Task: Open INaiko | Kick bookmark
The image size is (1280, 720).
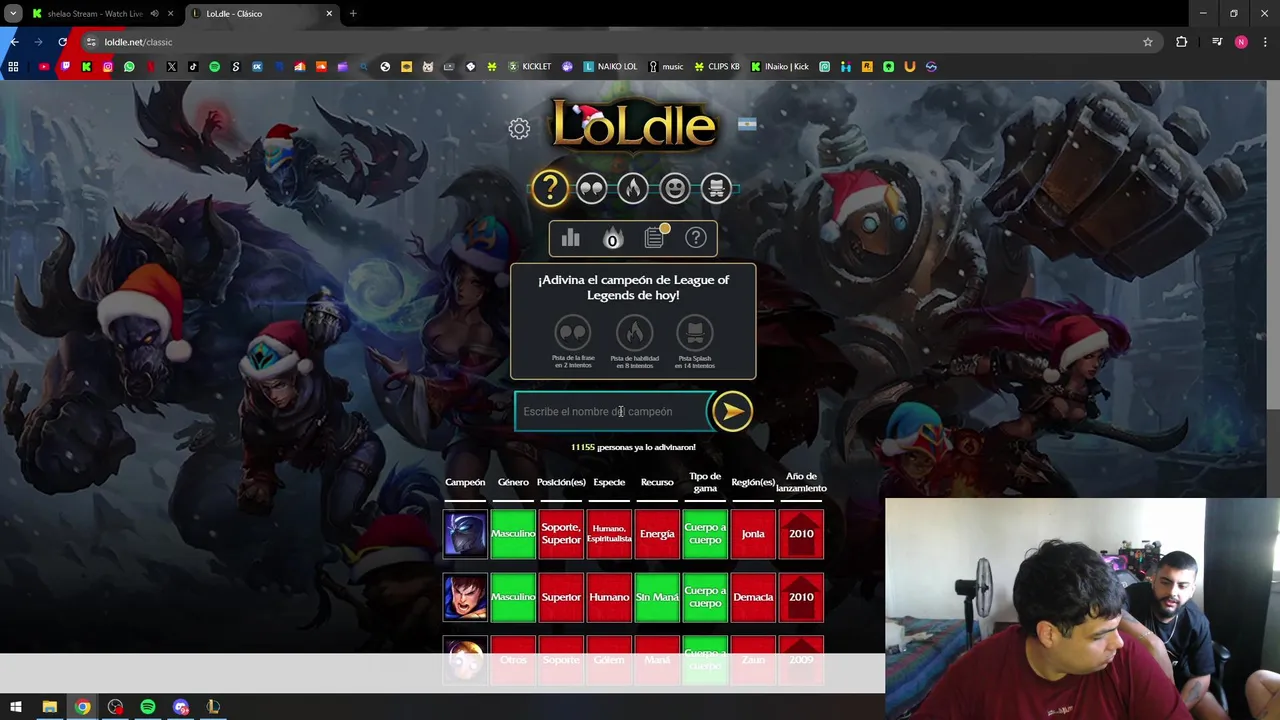Action: click(780, 67)
